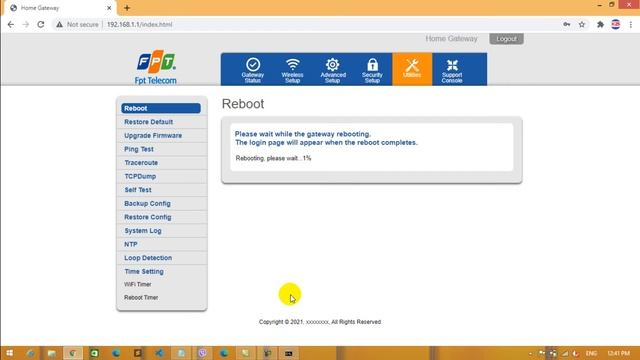Viewport: 640px width, 360px height.
Task: Click the copyright footer text
Action: tap(320, 322)
